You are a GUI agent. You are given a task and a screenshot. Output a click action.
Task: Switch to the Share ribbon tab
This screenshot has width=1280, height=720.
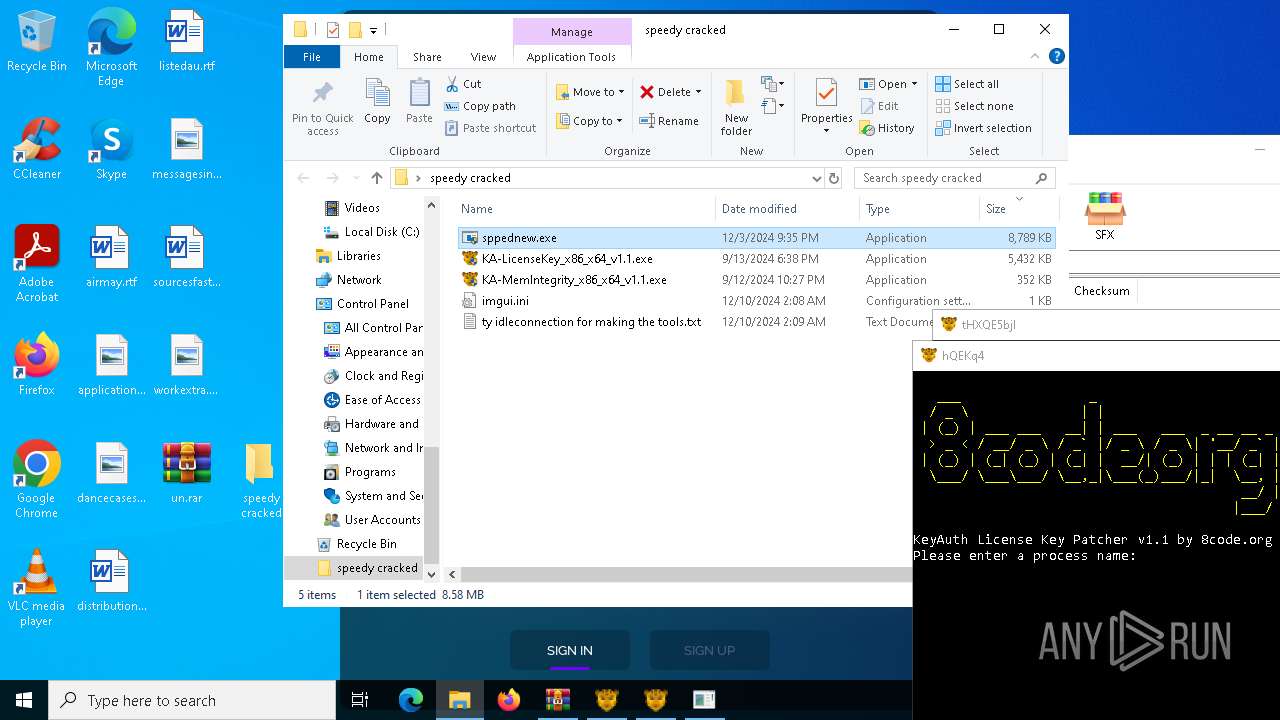tap(427, 57)
